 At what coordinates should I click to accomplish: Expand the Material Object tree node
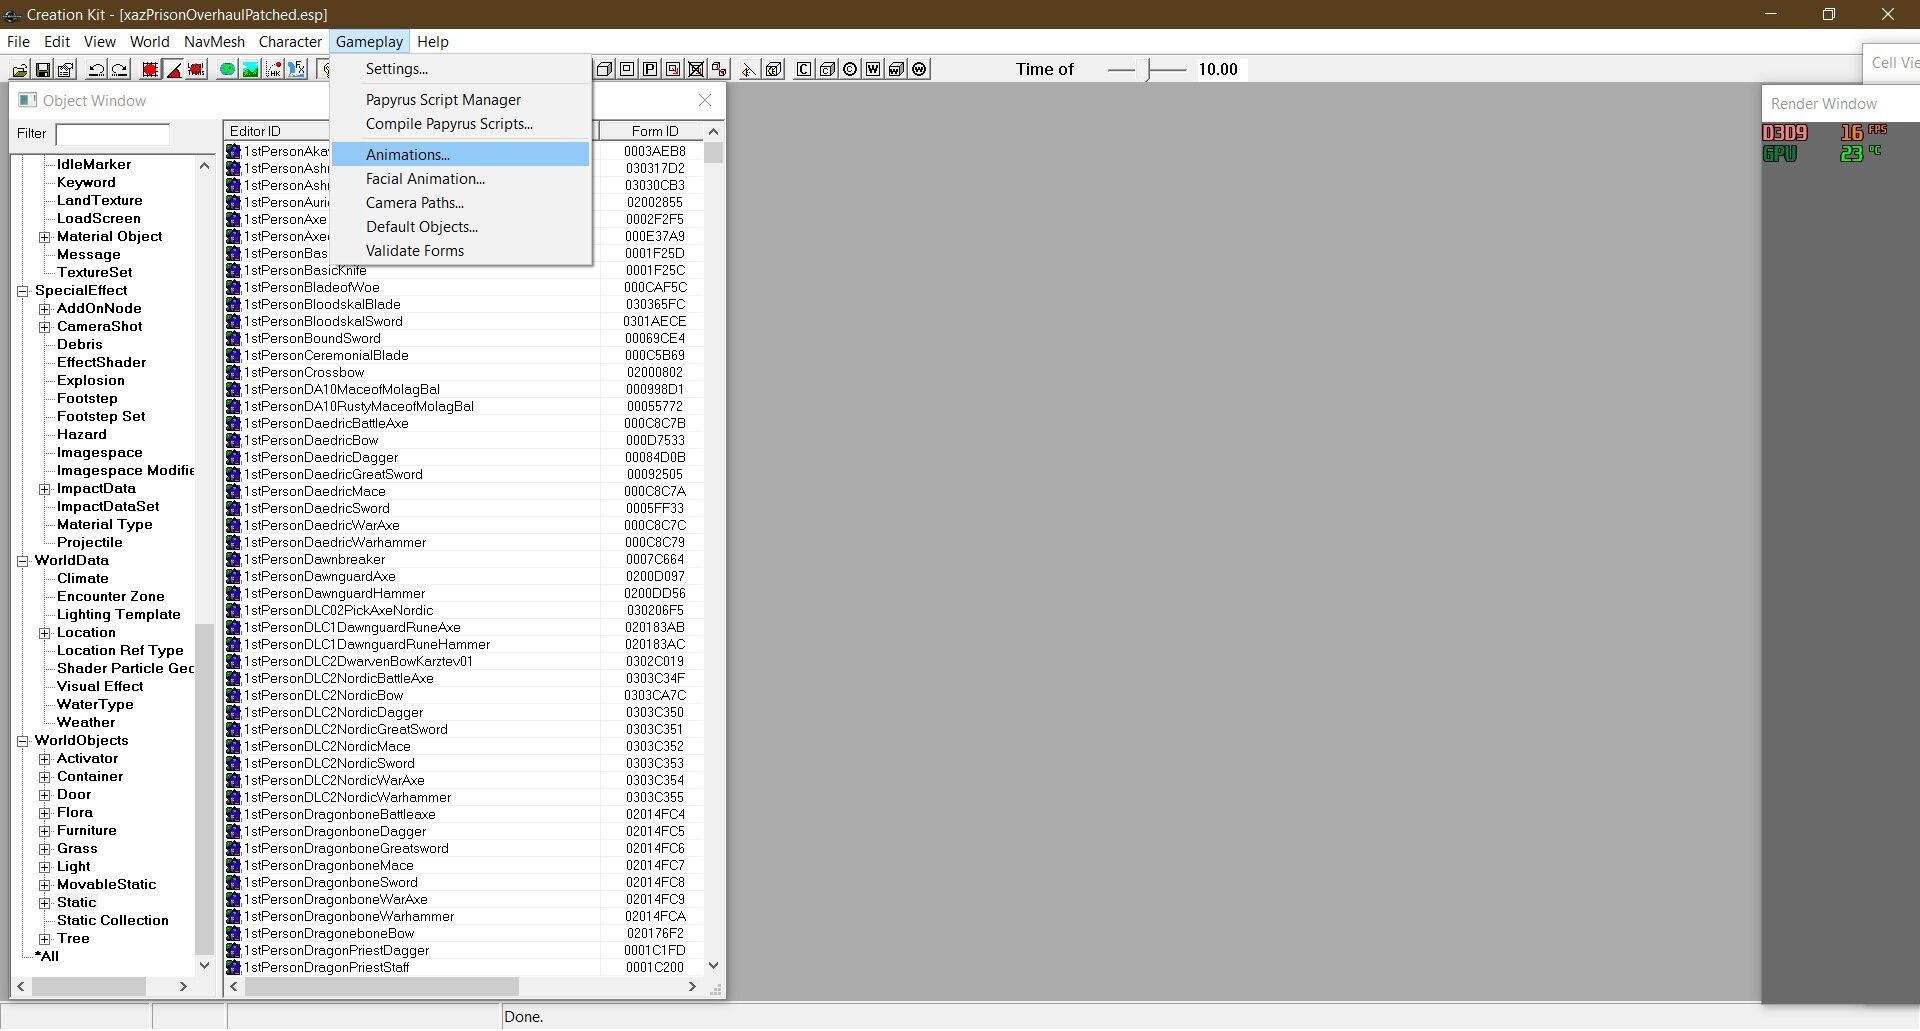pyautogui.click(x=44, y=237)
